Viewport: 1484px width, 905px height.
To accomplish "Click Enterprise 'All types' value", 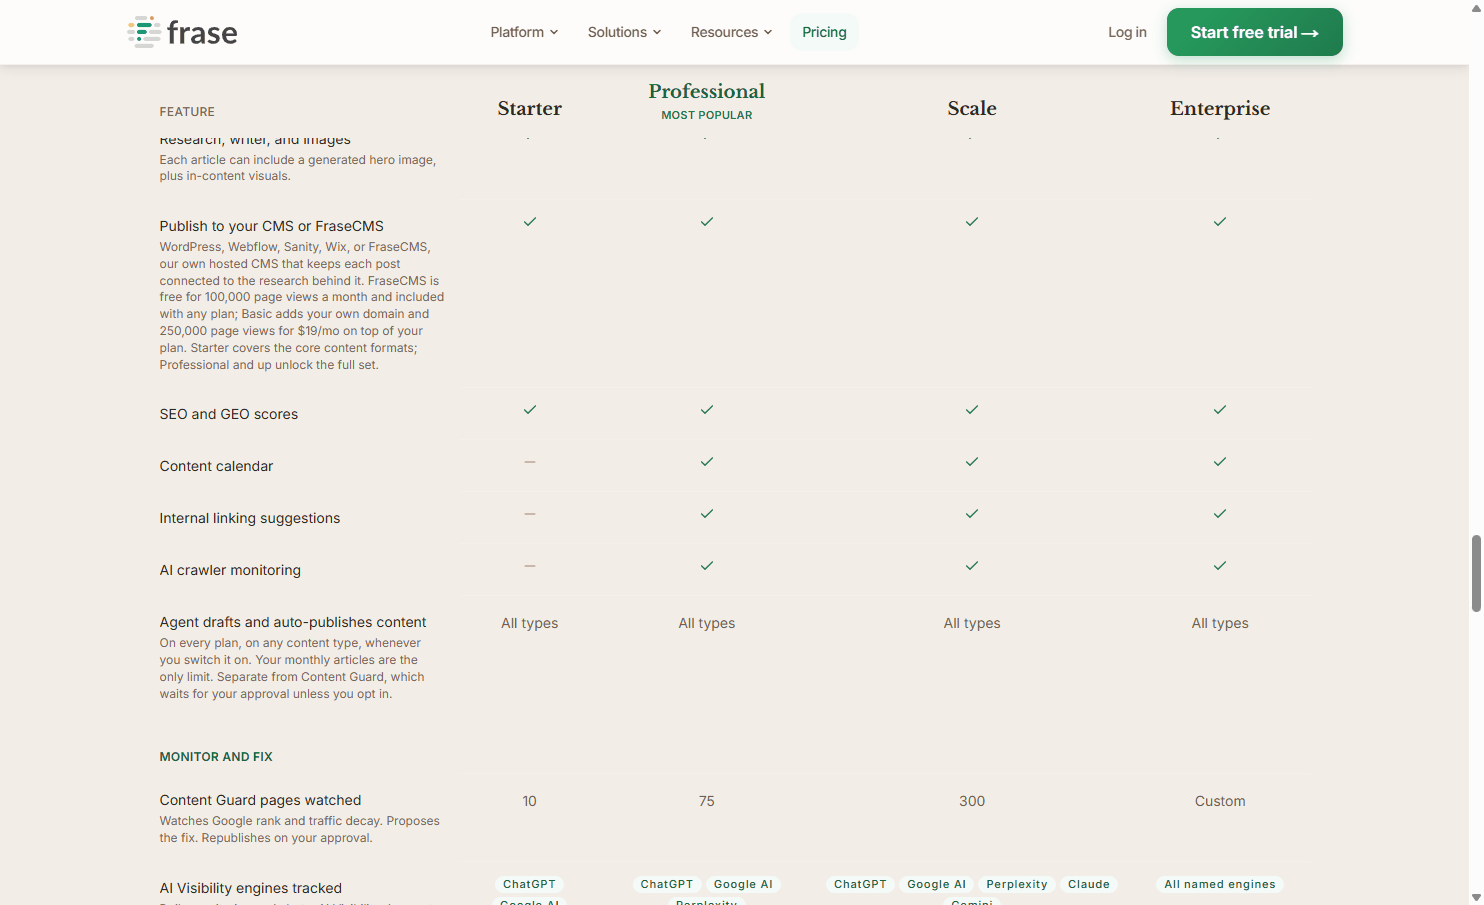I will pos(1220,623).
